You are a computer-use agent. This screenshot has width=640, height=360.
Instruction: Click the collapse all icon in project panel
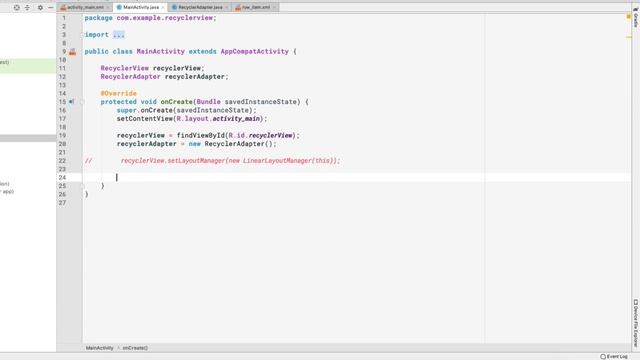click(27, 7)
